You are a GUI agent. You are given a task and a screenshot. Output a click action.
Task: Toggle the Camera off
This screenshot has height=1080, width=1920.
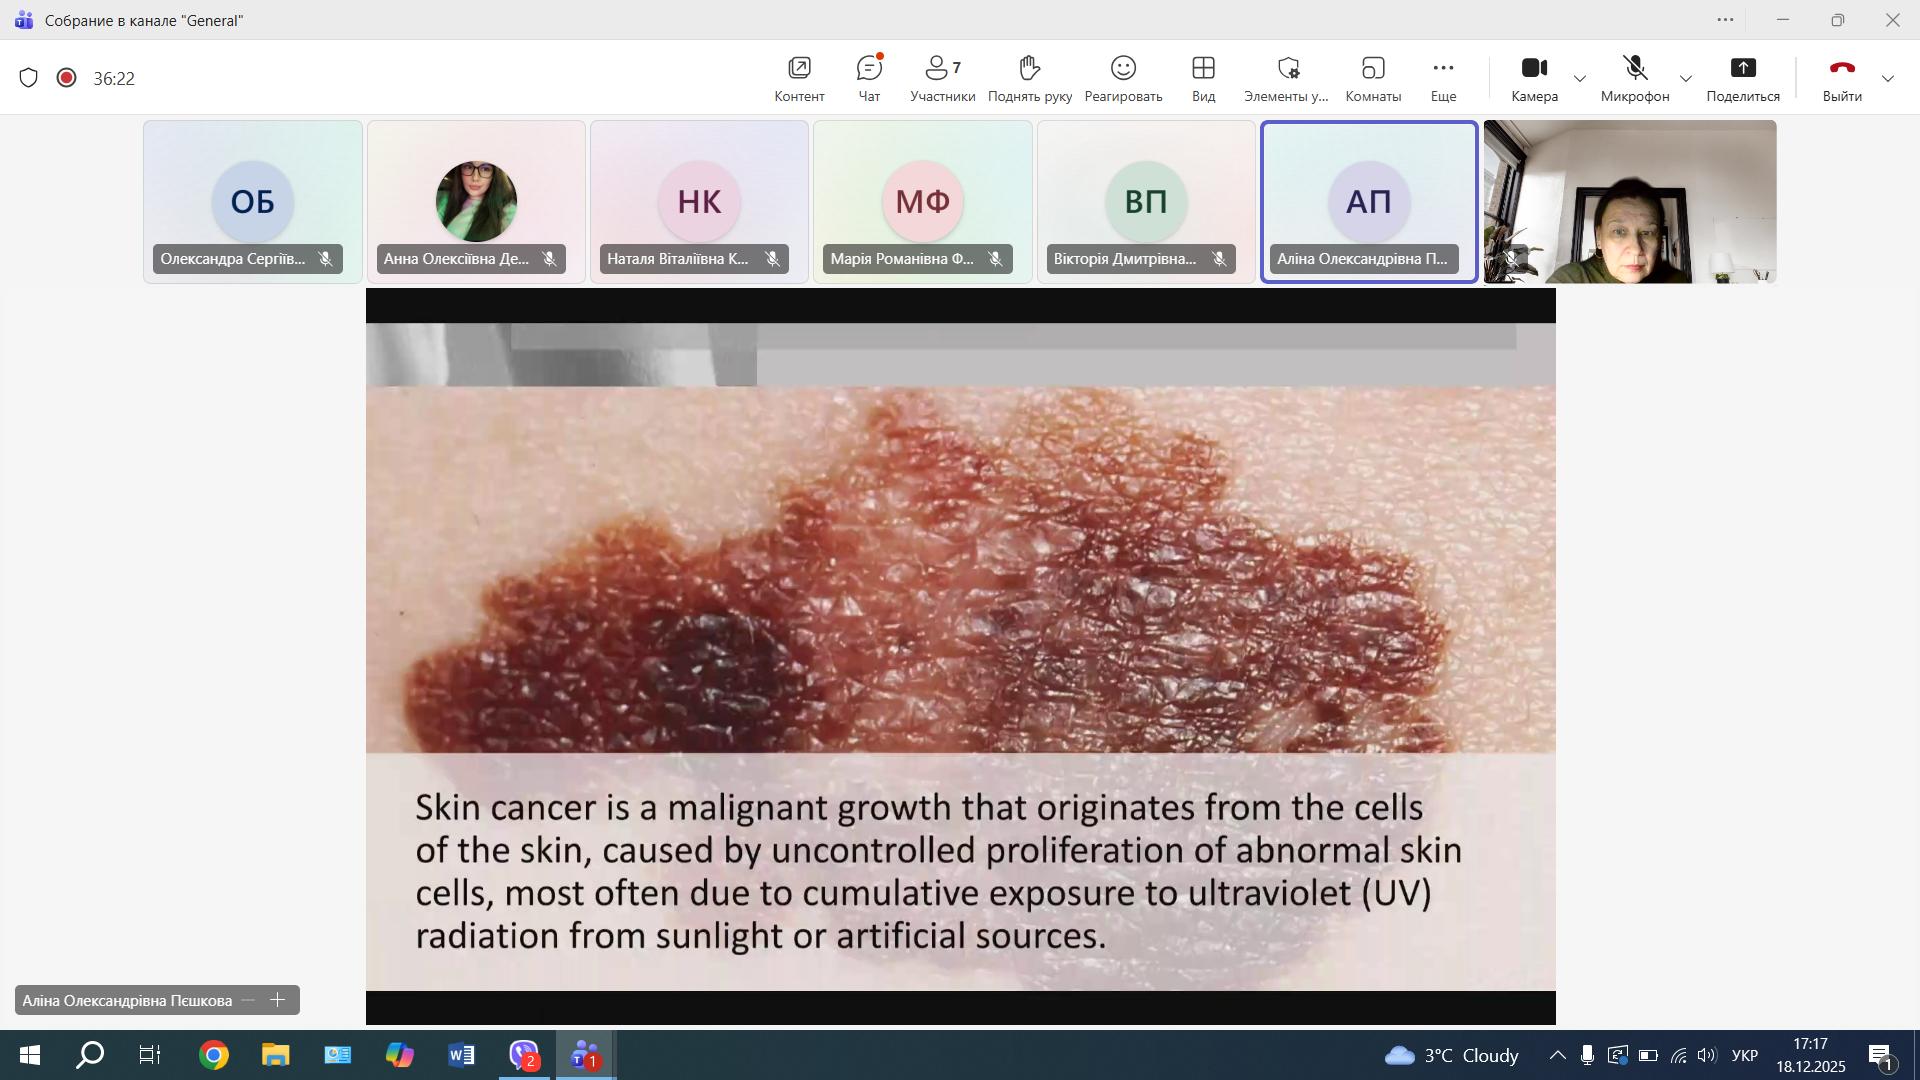(x=1534, y=78)
